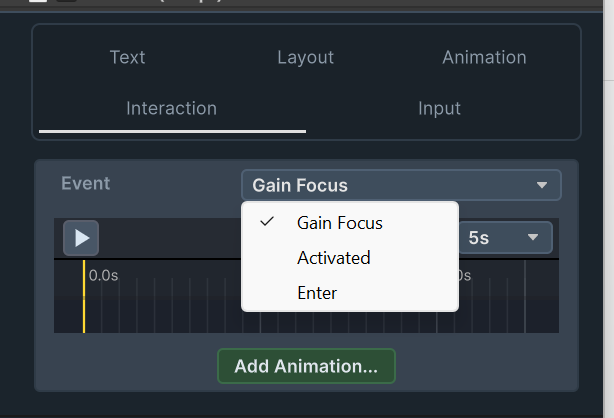The width and height of the screenshot is (614, 418).
Task: Open the 5s duration dropdown
Action: (x=506, y=237)
